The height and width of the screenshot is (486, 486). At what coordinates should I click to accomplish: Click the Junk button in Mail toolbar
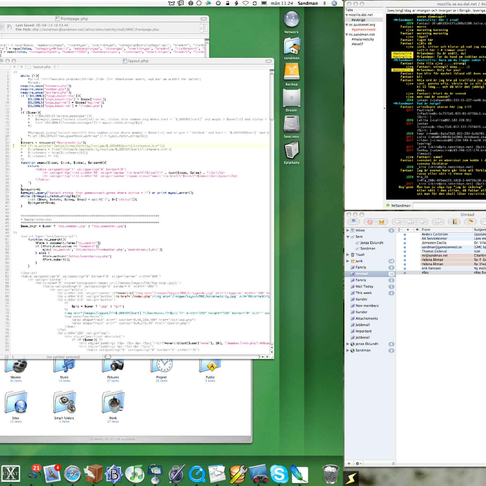[x=381, y=222]
